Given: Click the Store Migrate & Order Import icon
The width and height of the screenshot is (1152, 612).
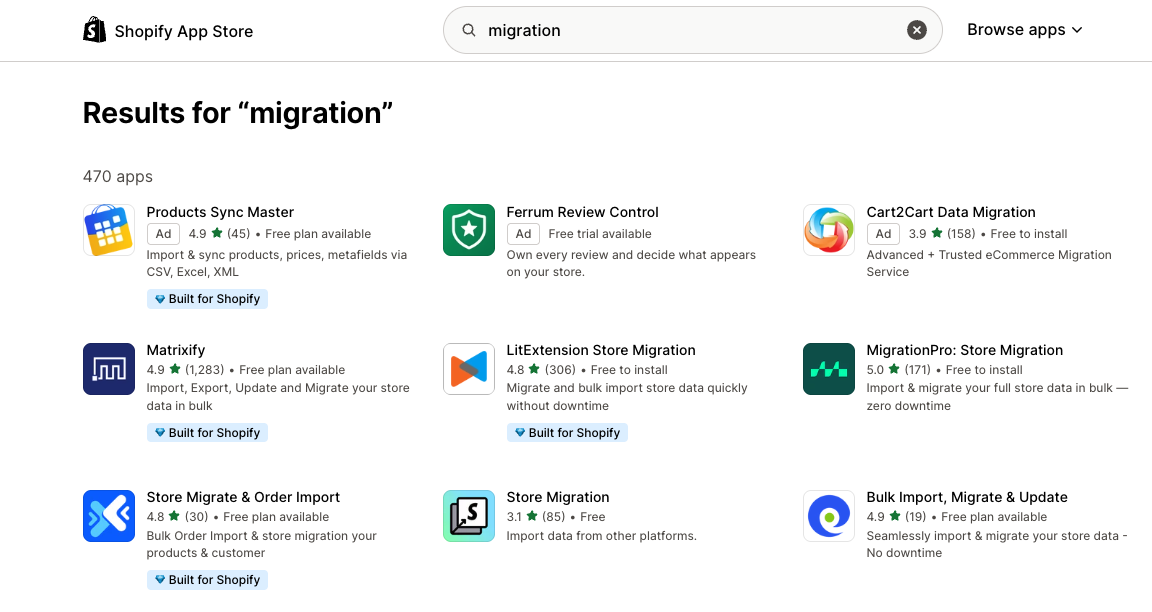Looking at the screenshot, I should point(109,516).
